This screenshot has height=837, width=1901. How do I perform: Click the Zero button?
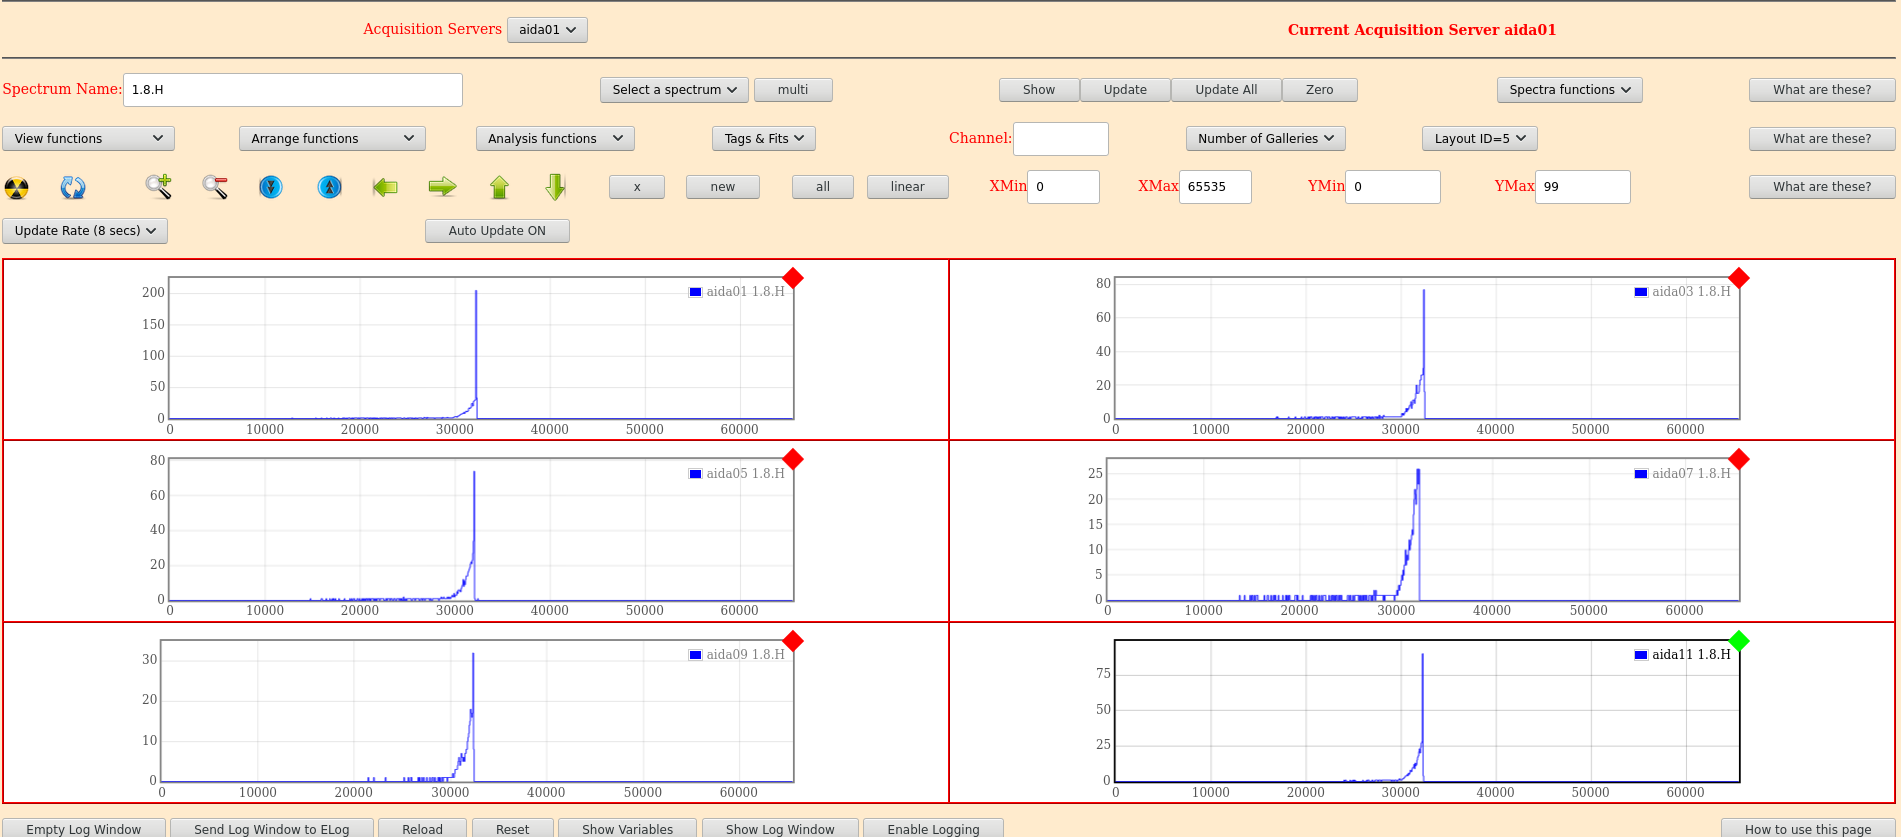[x=1319, y=90]
